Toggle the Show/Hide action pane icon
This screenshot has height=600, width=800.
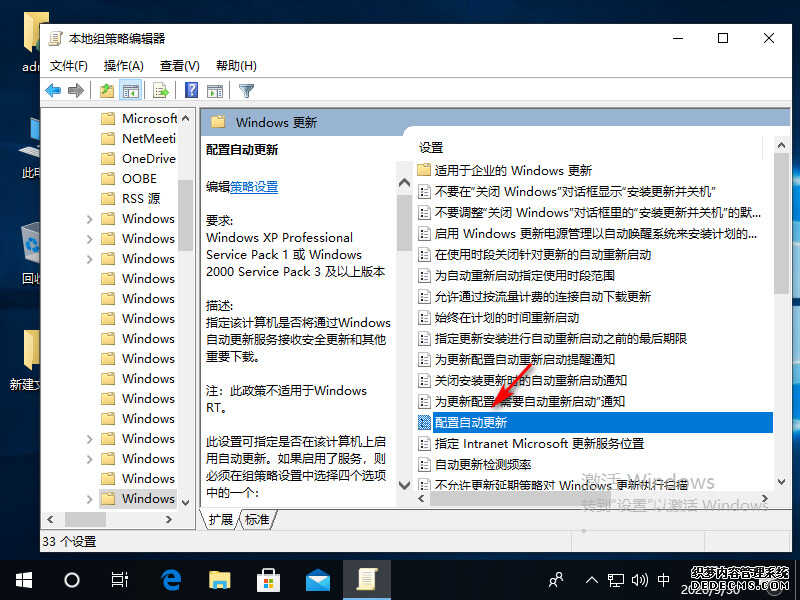[215, 91]
